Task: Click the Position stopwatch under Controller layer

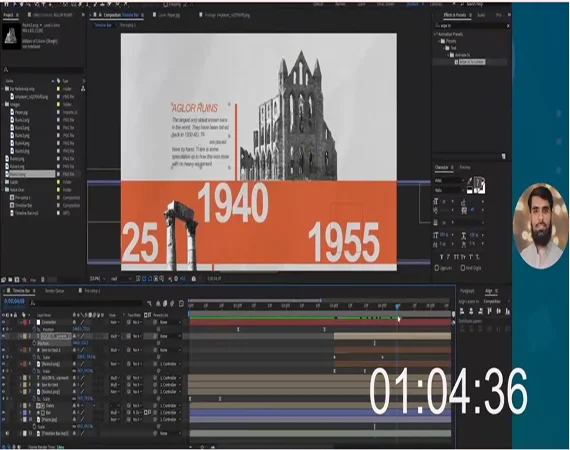Action: point(35,329)
